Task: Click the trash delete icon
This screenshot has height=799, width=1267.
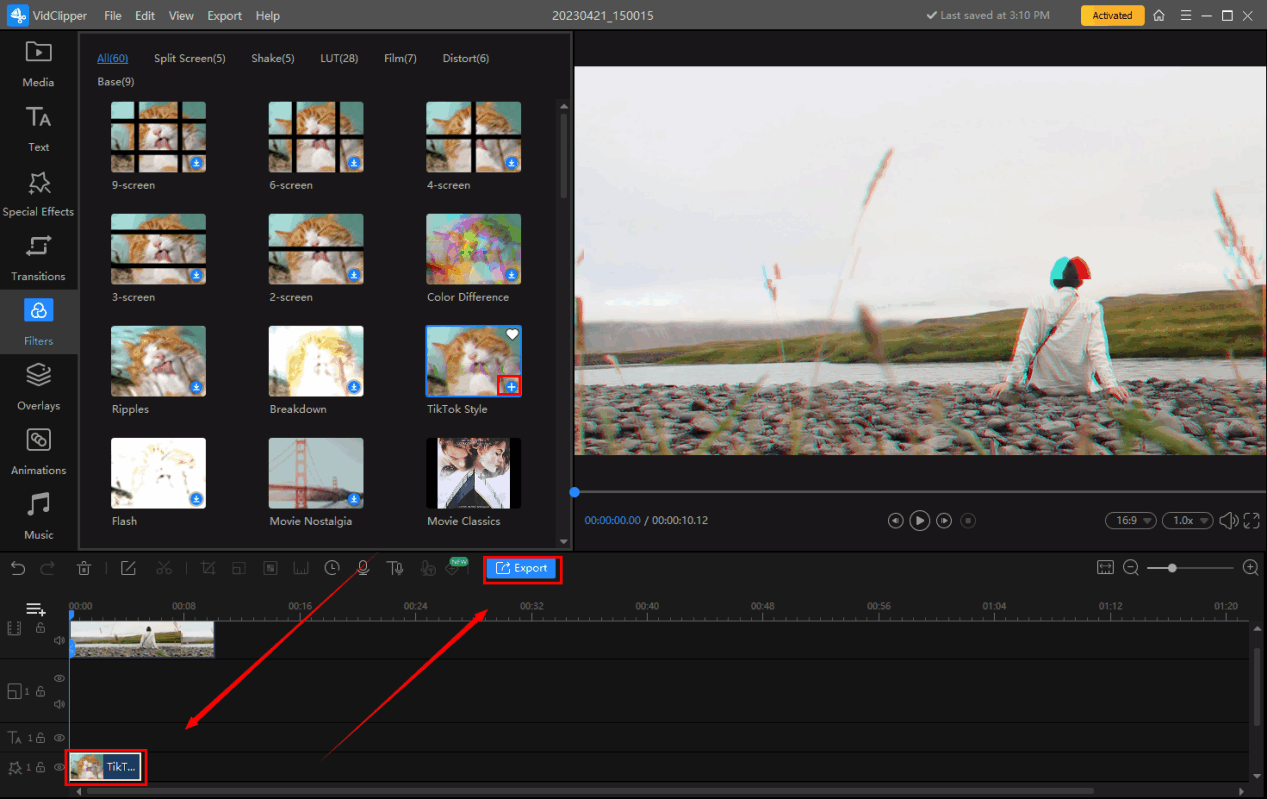Action: (x=84, y=568)
